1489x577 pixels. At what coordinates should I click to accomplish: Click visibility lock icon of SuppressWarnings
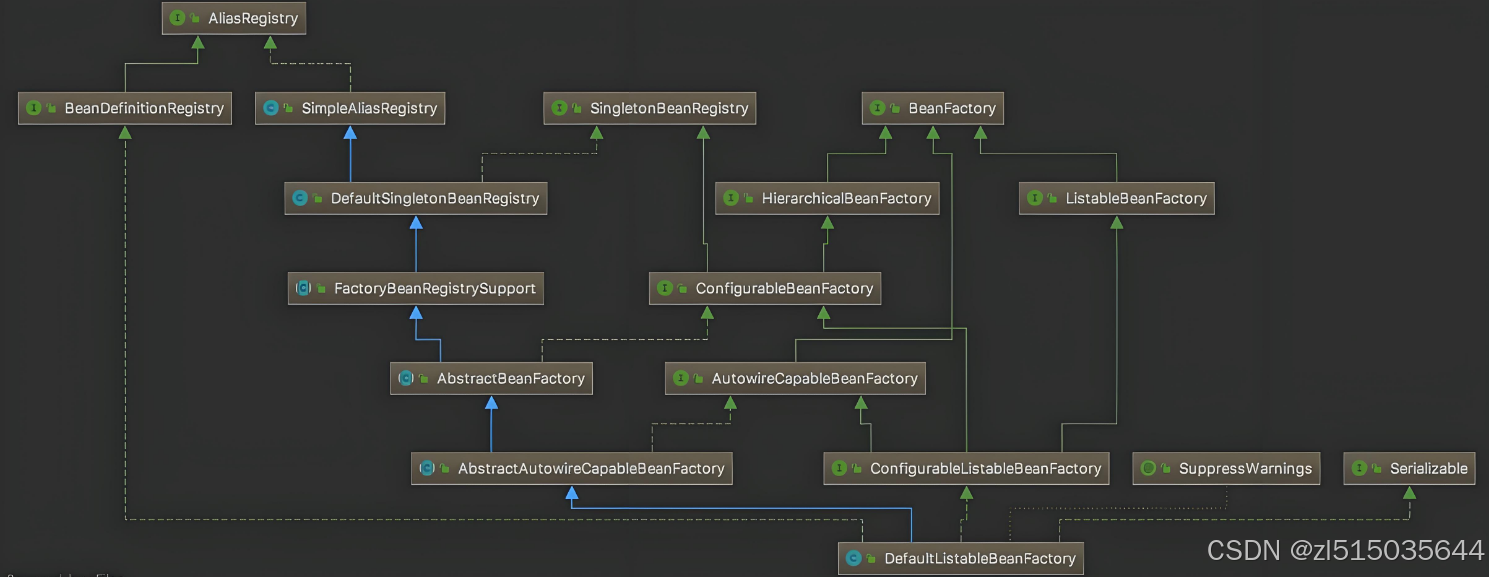tap(1165, 468)
